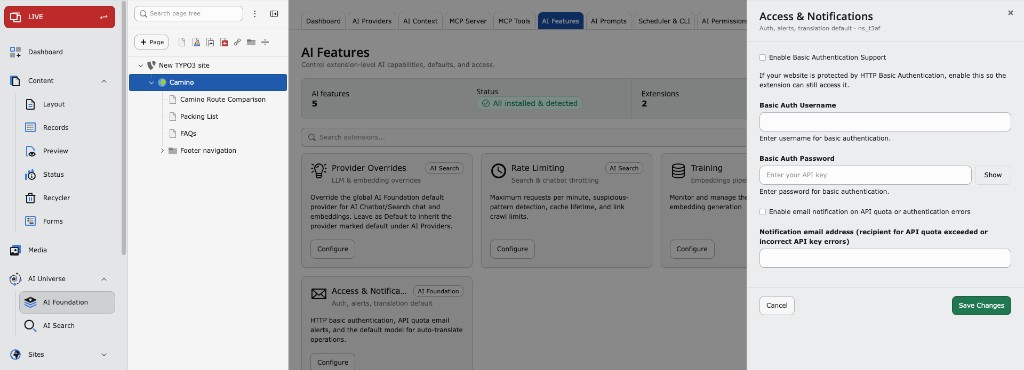
Task: Switch to the MCP Tools tab
Action: 514,21
